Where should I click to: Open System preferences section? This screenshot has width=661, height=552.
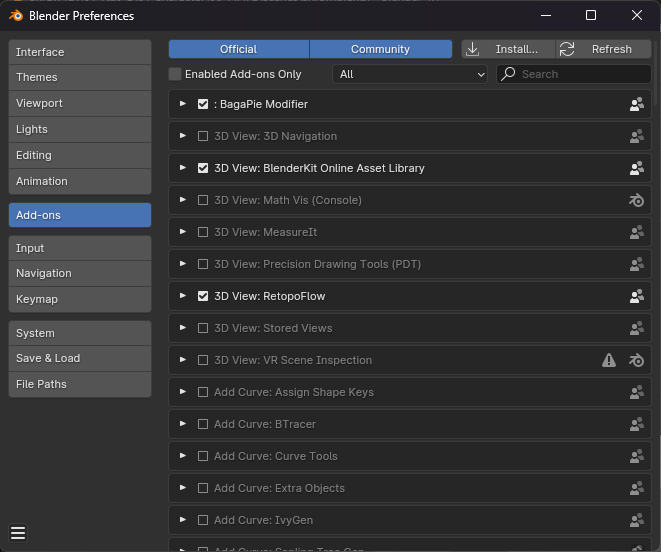[80, 333]
